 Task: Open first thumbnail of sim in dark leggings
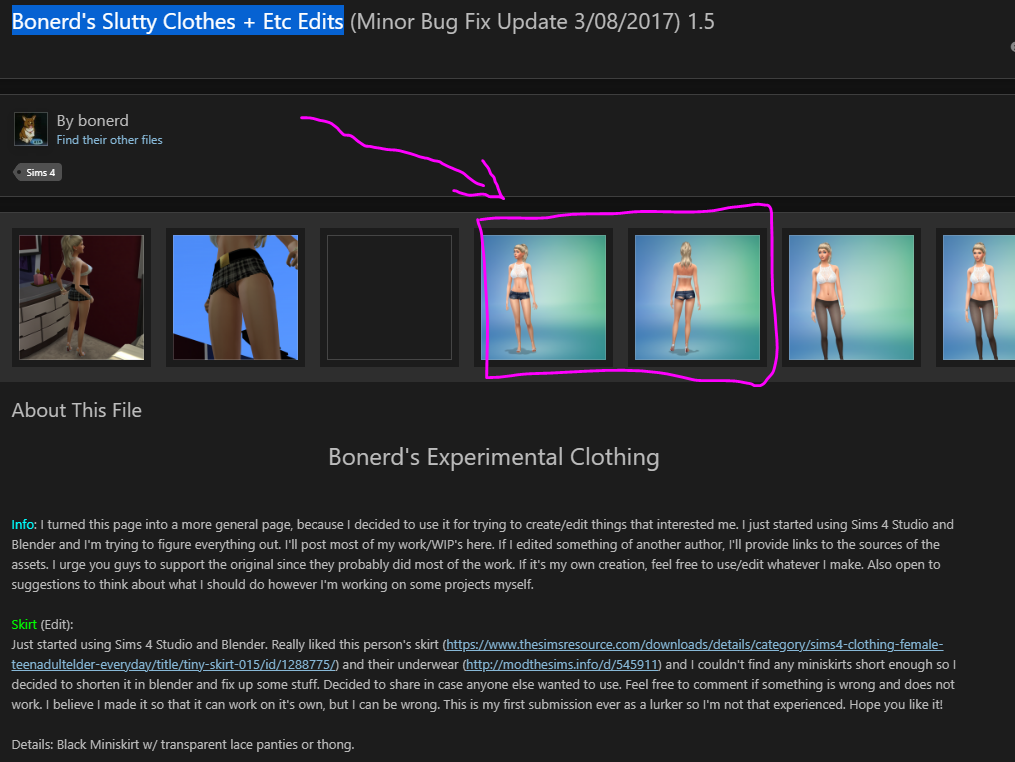[x=851, y=297]
